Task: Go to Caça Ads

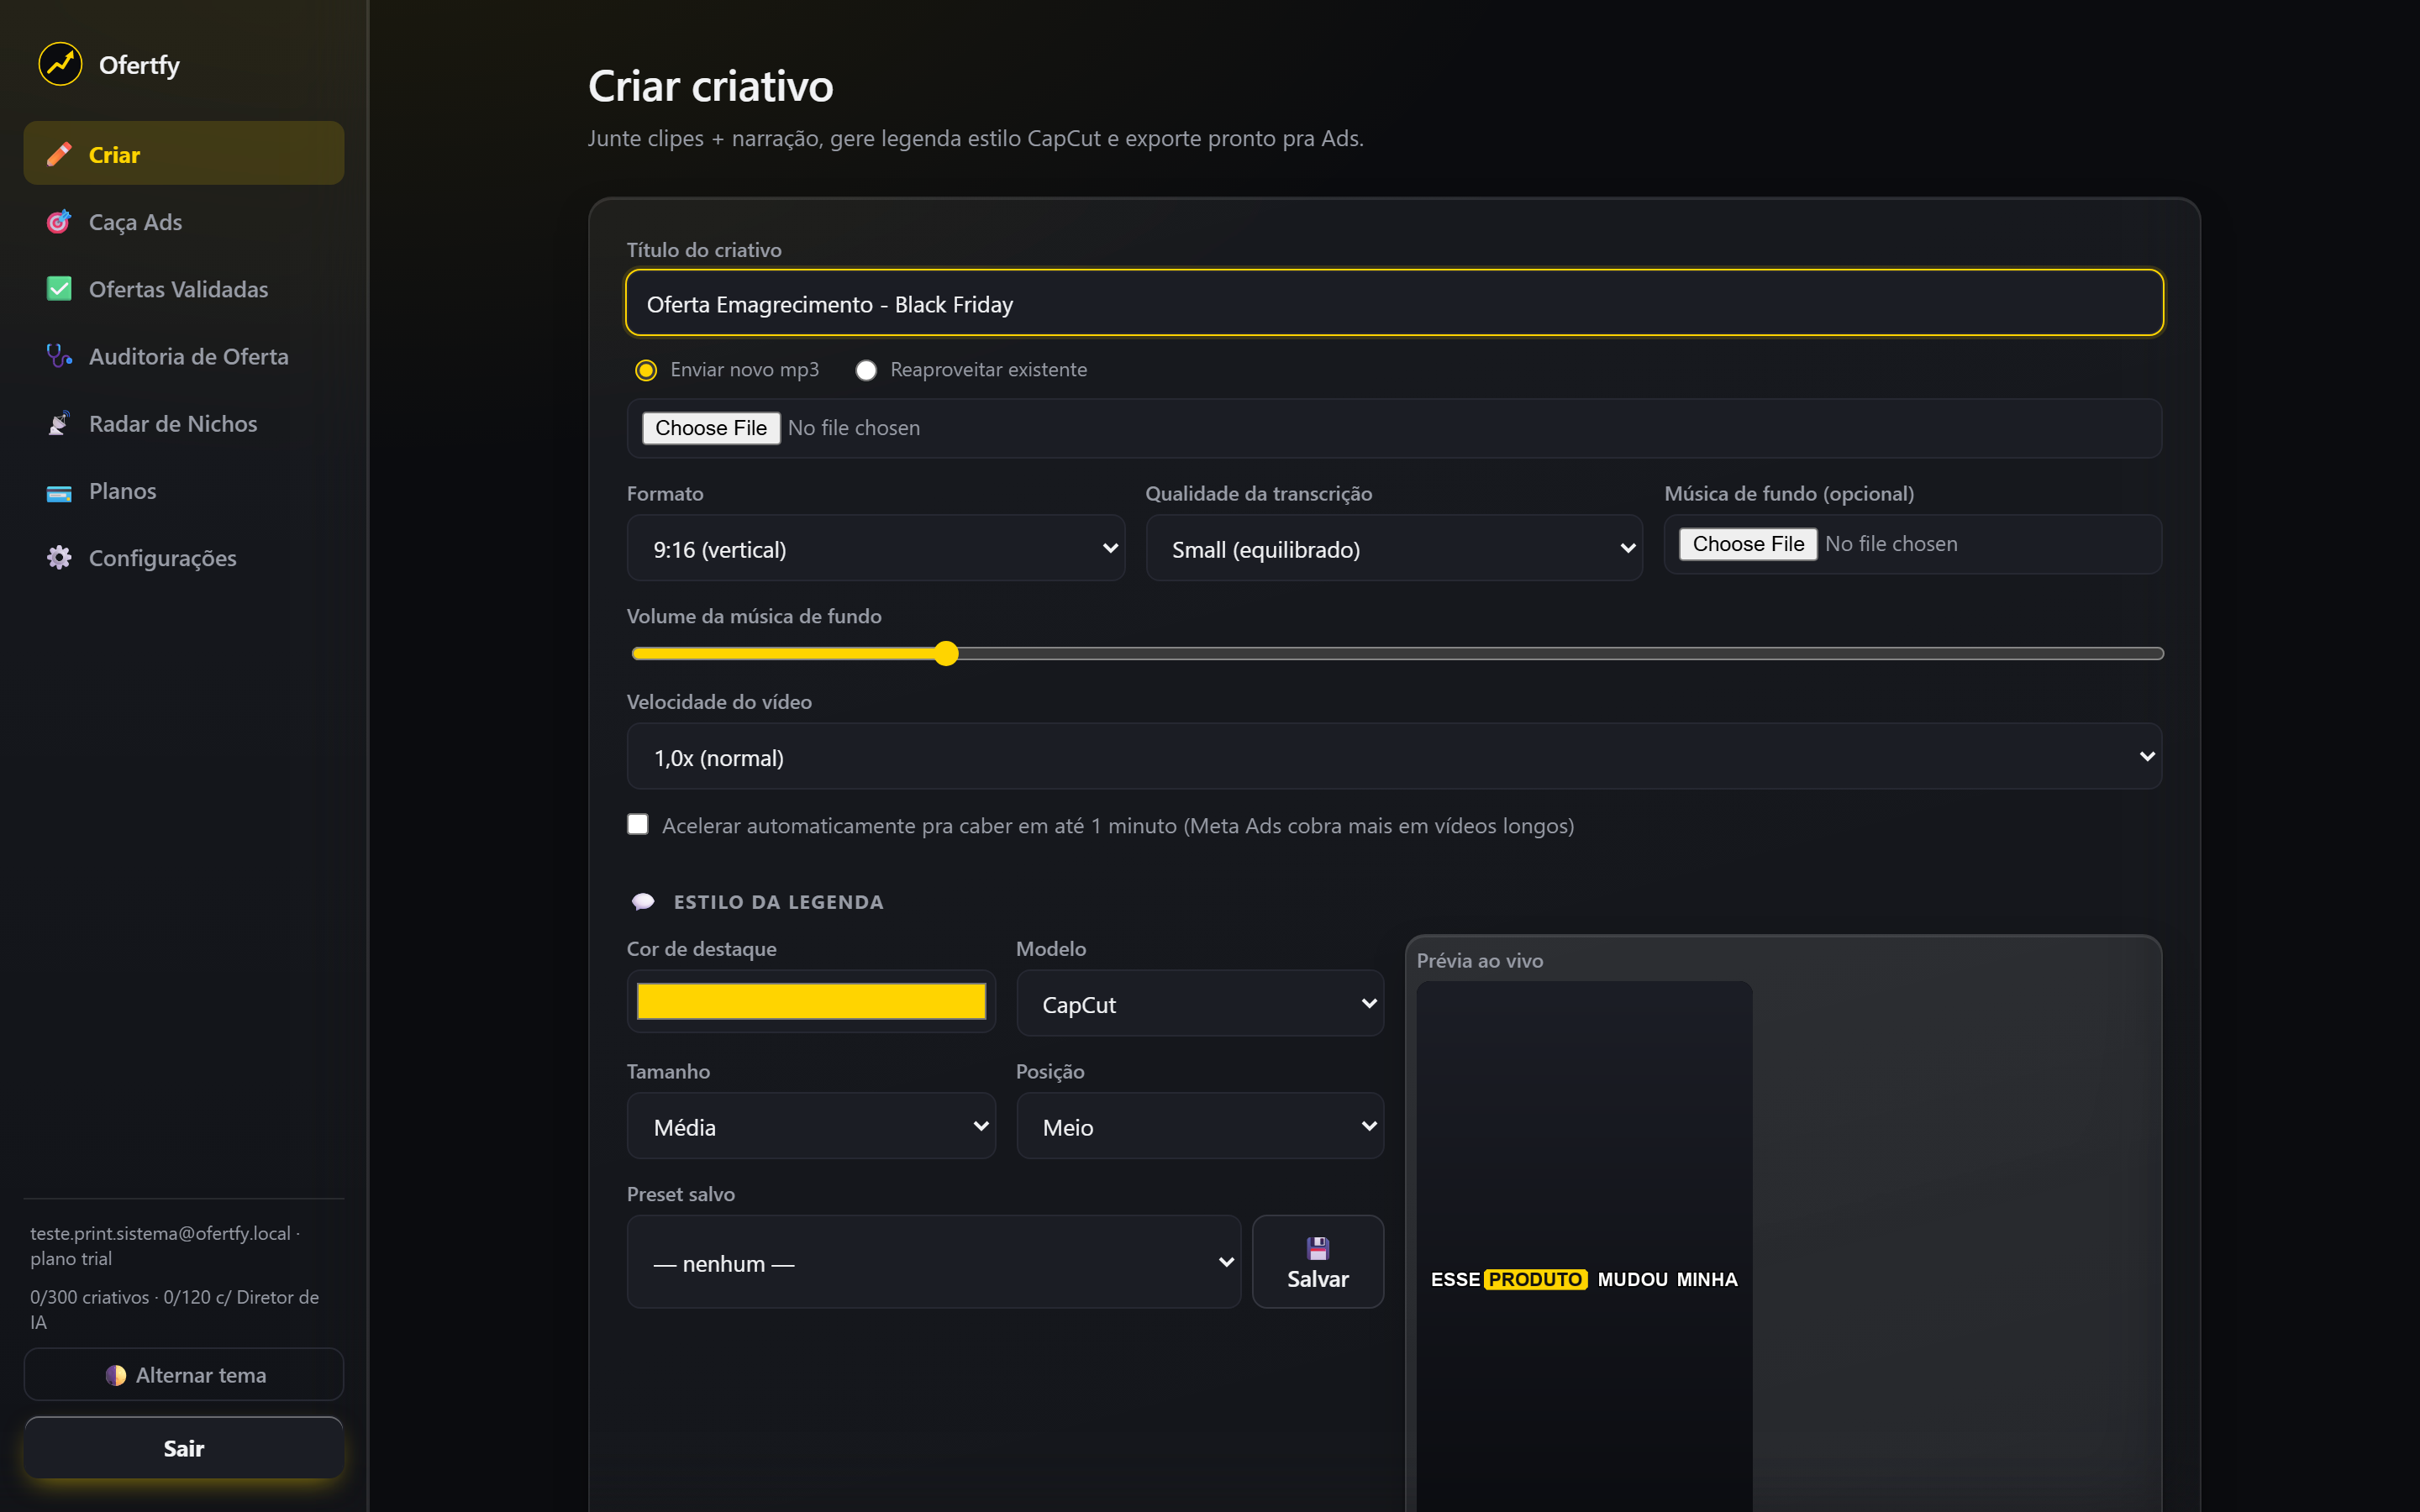Action: (184, 221)
